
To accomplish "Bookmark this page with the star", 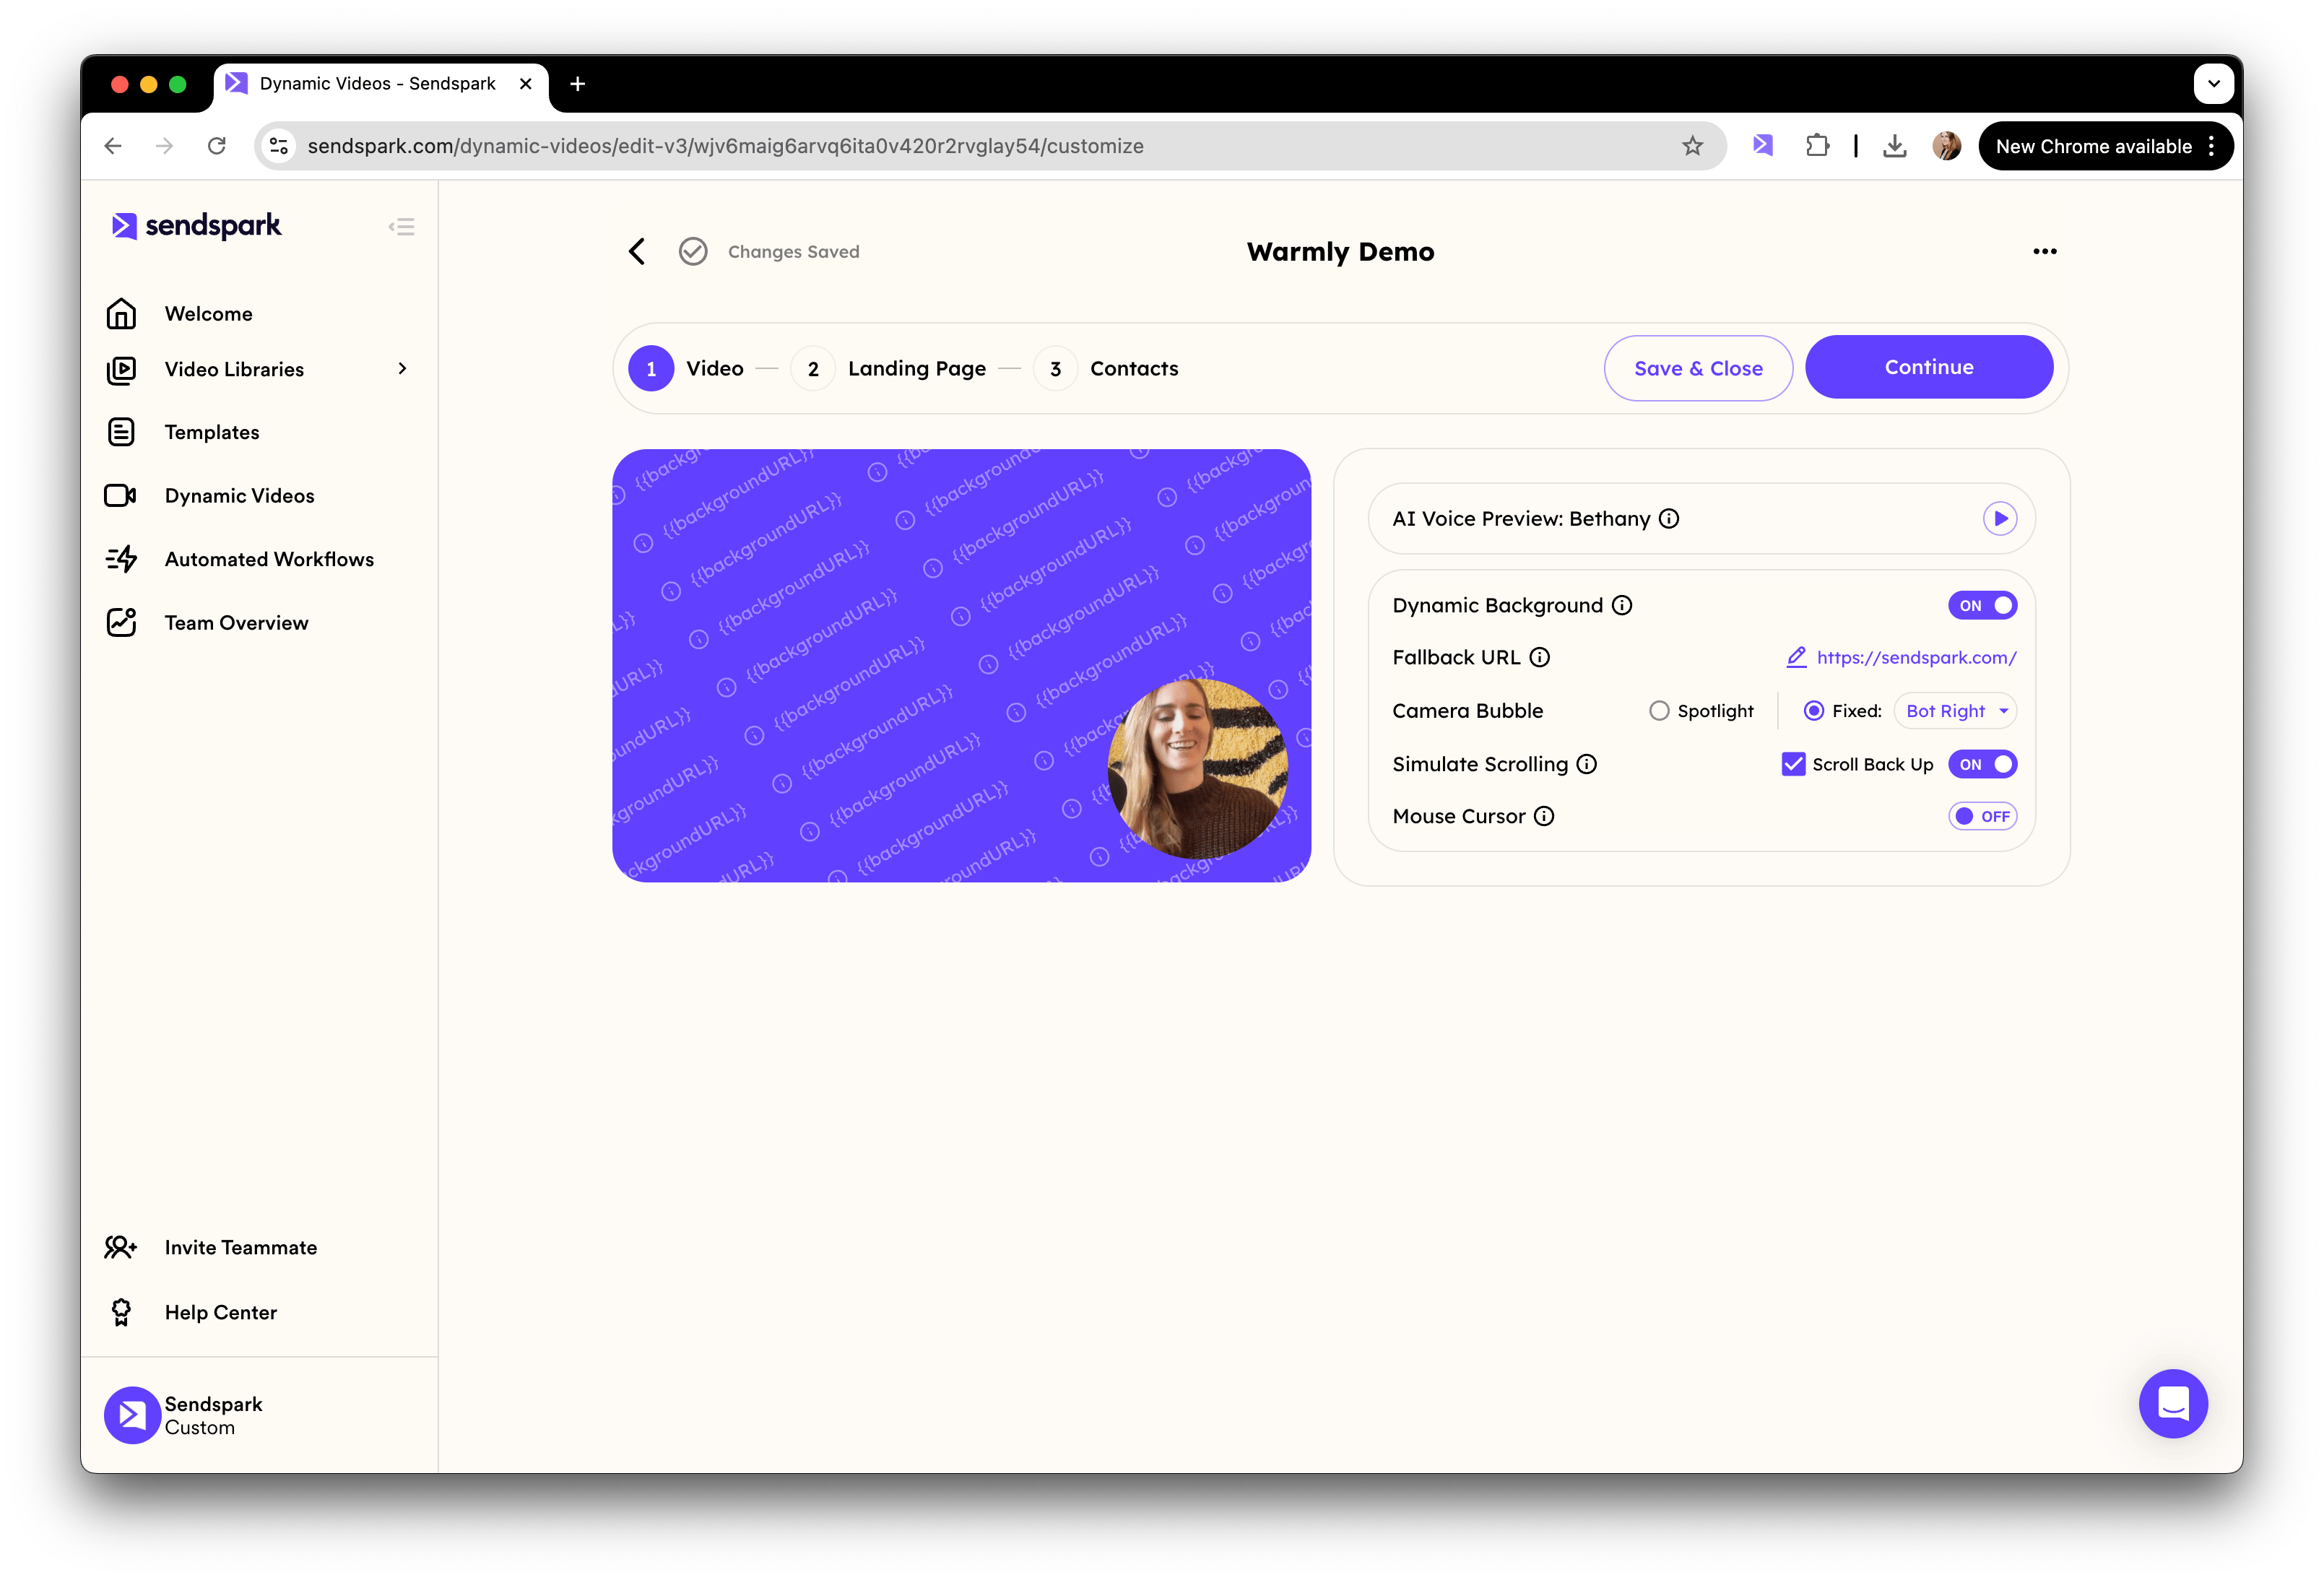I will coord(1692,146).
